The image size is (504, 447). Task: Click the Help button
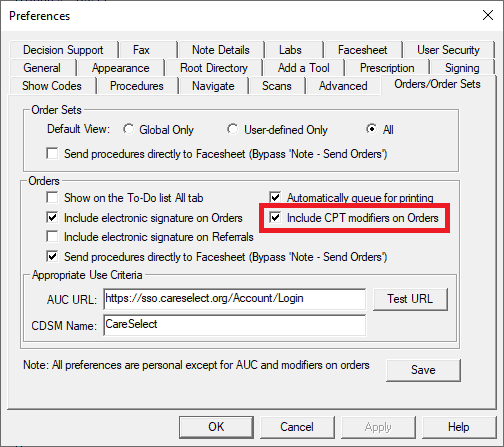[x=459, y=427]
